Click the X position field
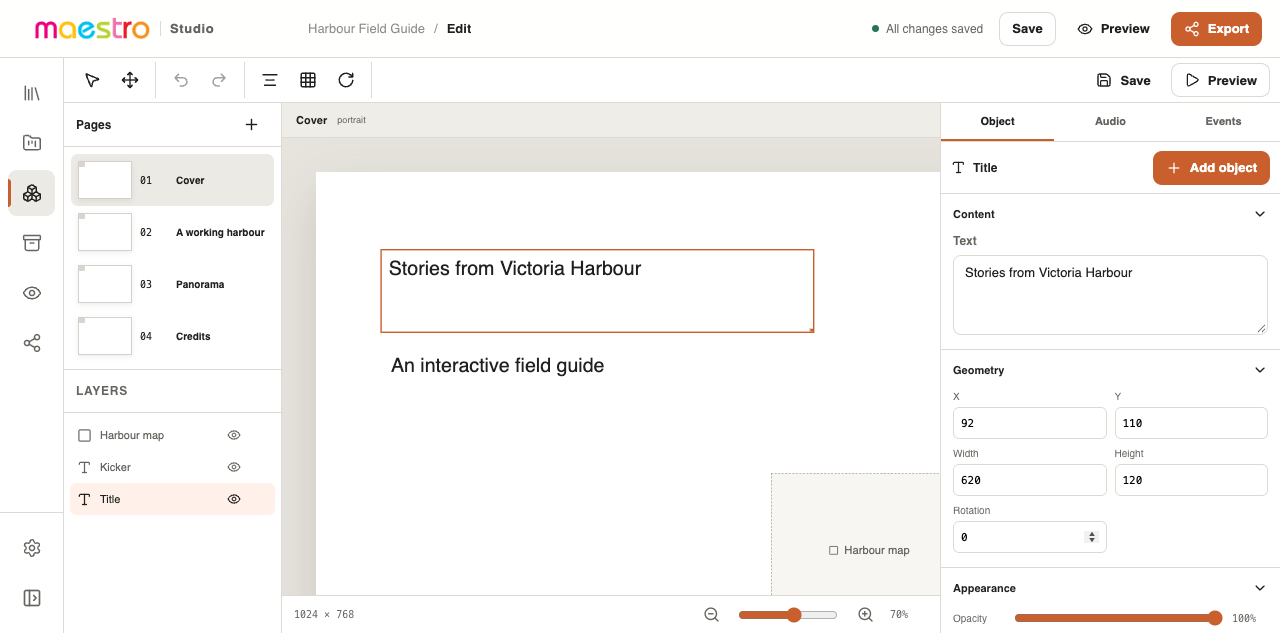The width and height of the screenshot is (1280, 633). coord(1029,423)
